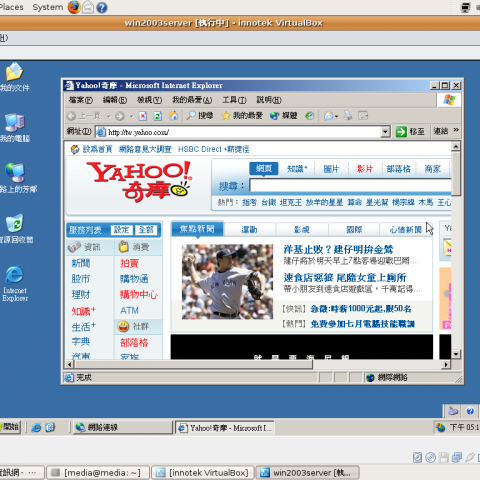Click the innotek VirtualBox taskbar button
The image size is (480, 480).
tap(203, 472)
